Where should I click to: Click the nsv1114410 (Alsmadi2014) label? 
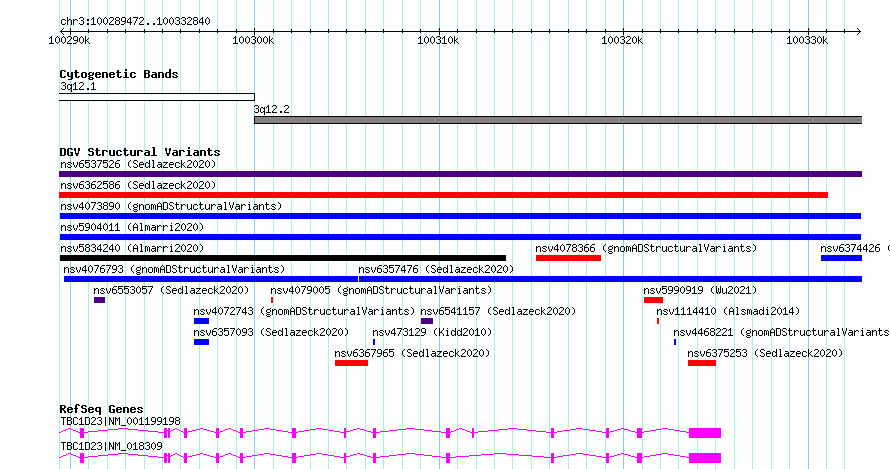(728, 311)
